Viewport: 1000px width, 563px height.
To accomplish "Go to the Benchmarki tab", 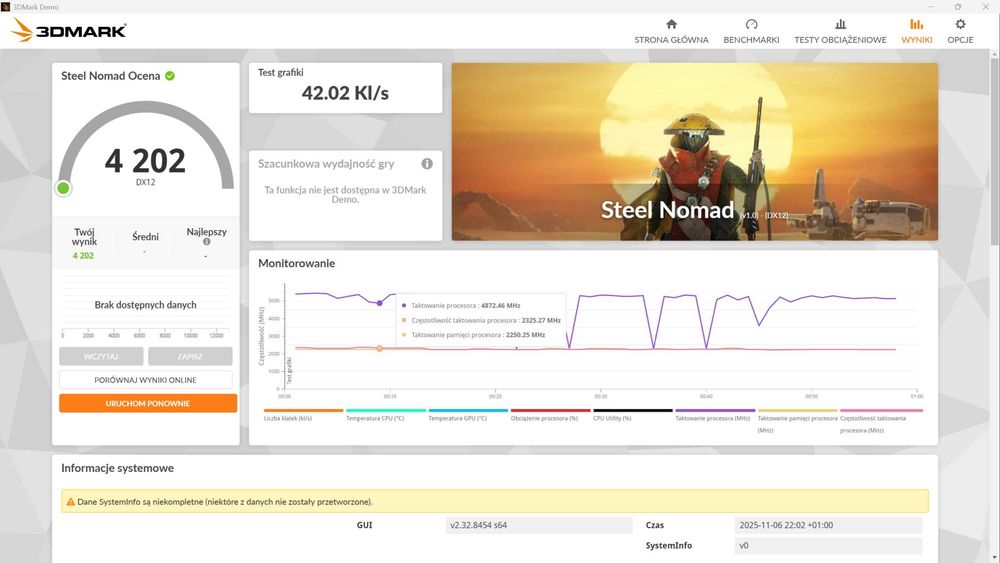I will click(751, 31).
